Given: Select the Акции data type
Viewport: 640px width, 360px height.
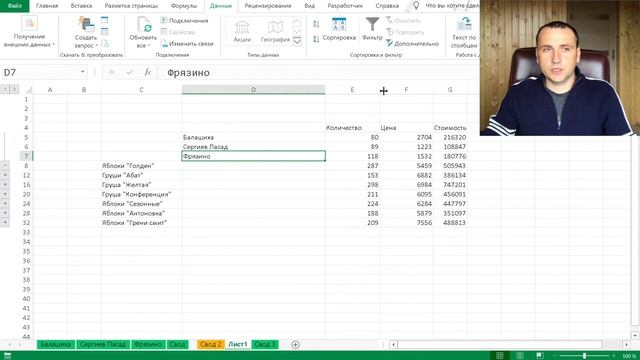Looking at the screenshot, I should coord(242,31).
